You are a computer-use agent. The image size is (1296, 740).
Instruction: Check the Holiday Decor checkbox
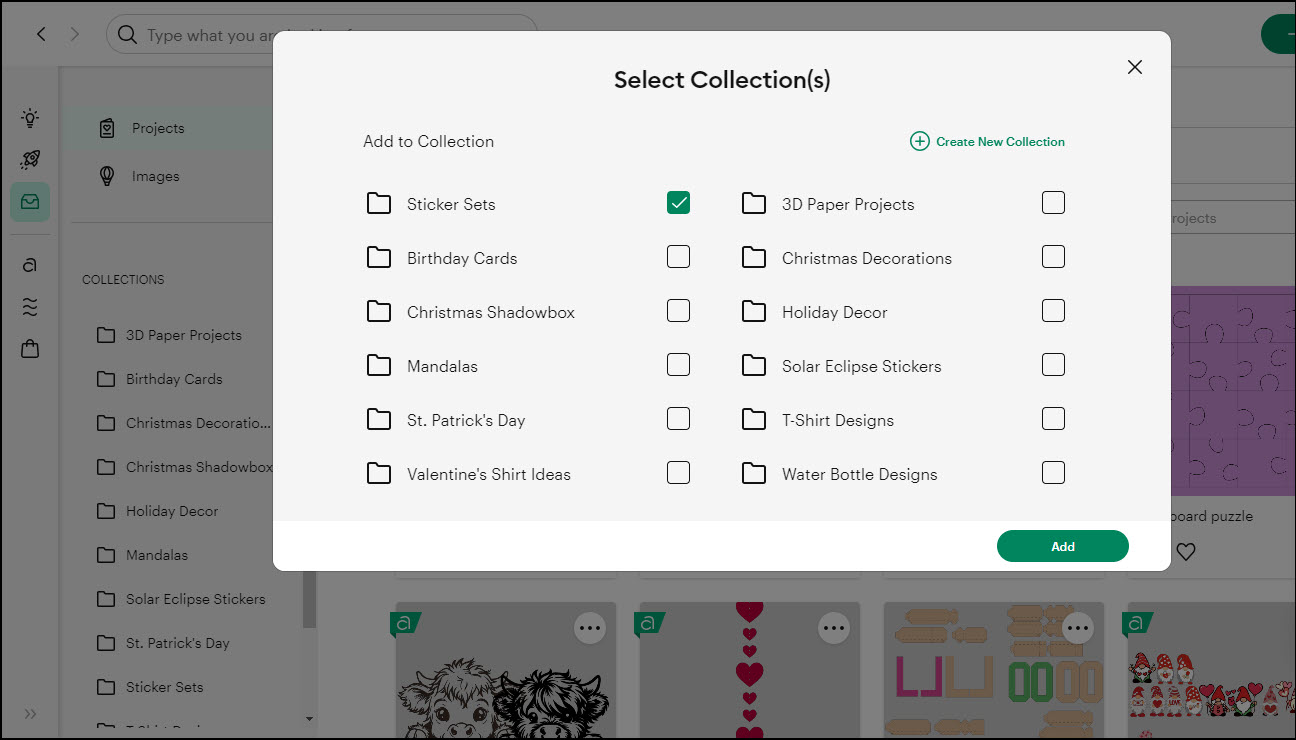point(1053,310)
